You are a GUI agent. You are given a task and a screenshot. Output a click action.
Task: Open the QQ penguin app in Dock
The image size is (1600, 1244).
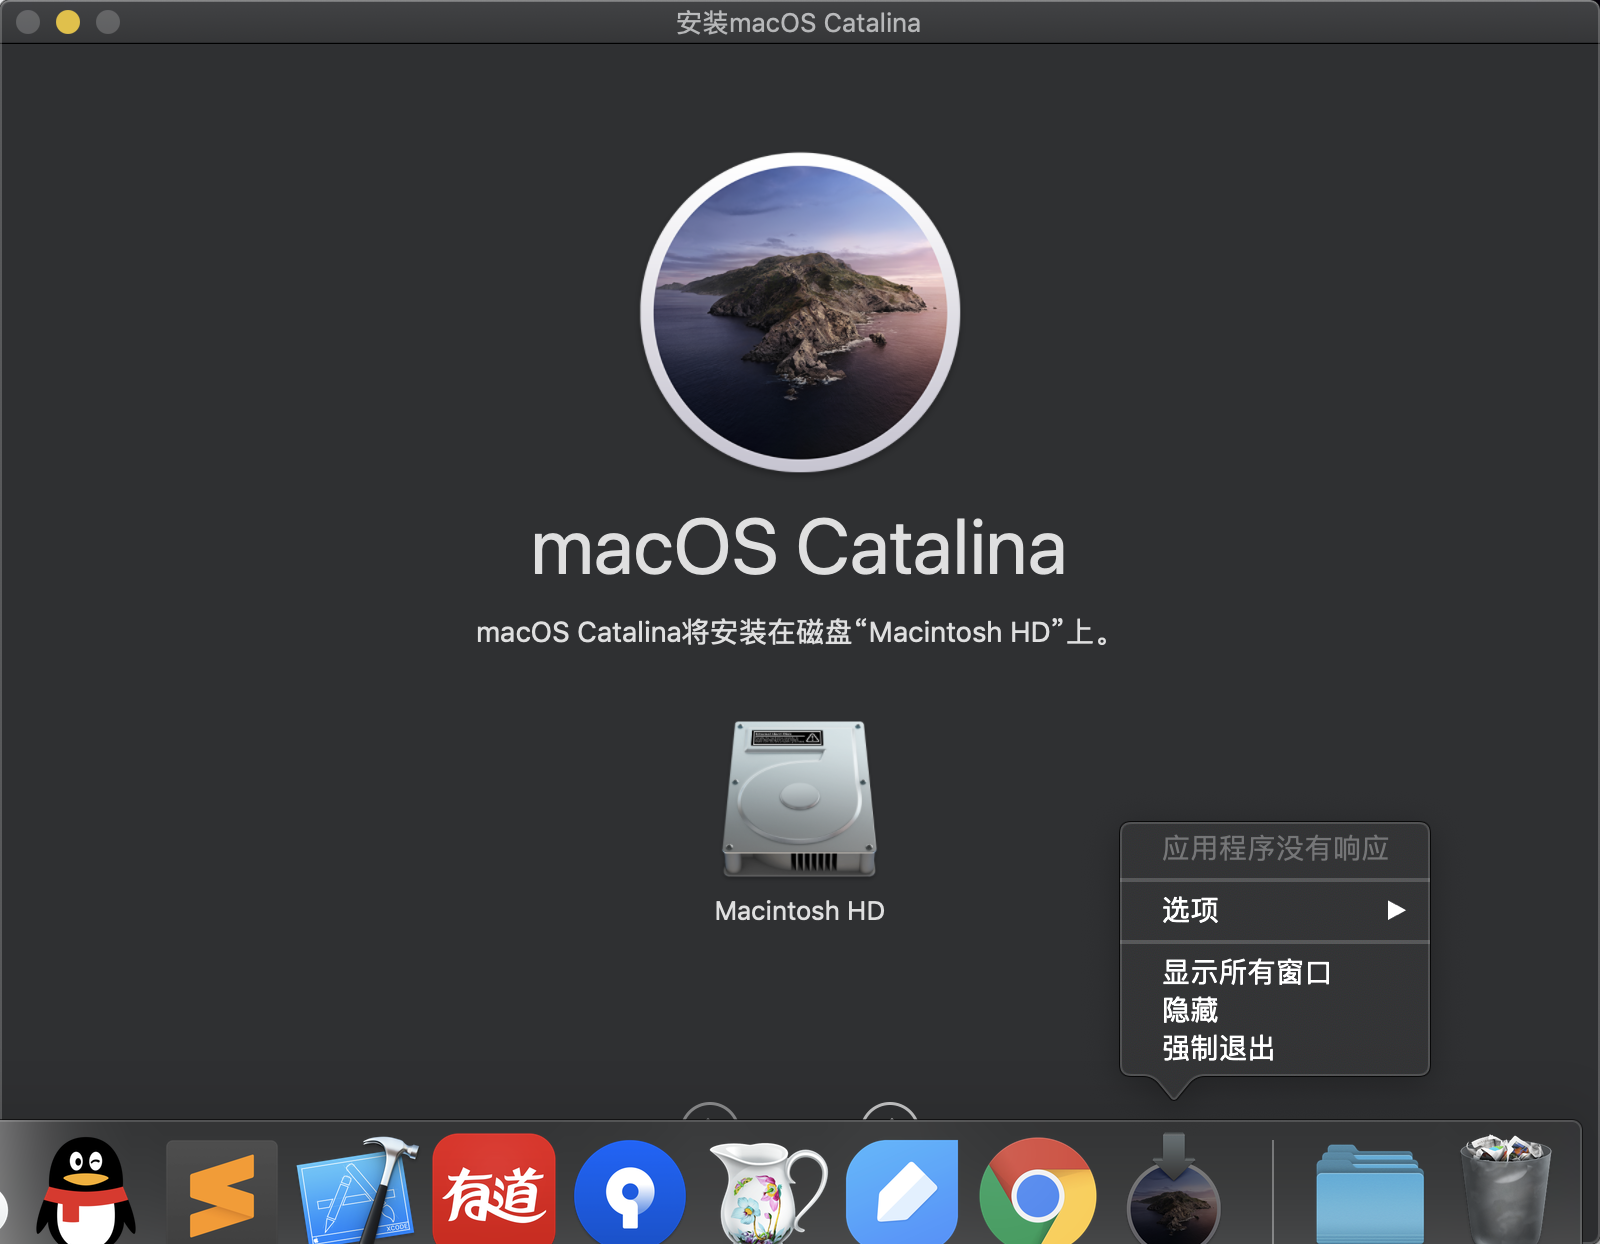[x=86, y=1190]
